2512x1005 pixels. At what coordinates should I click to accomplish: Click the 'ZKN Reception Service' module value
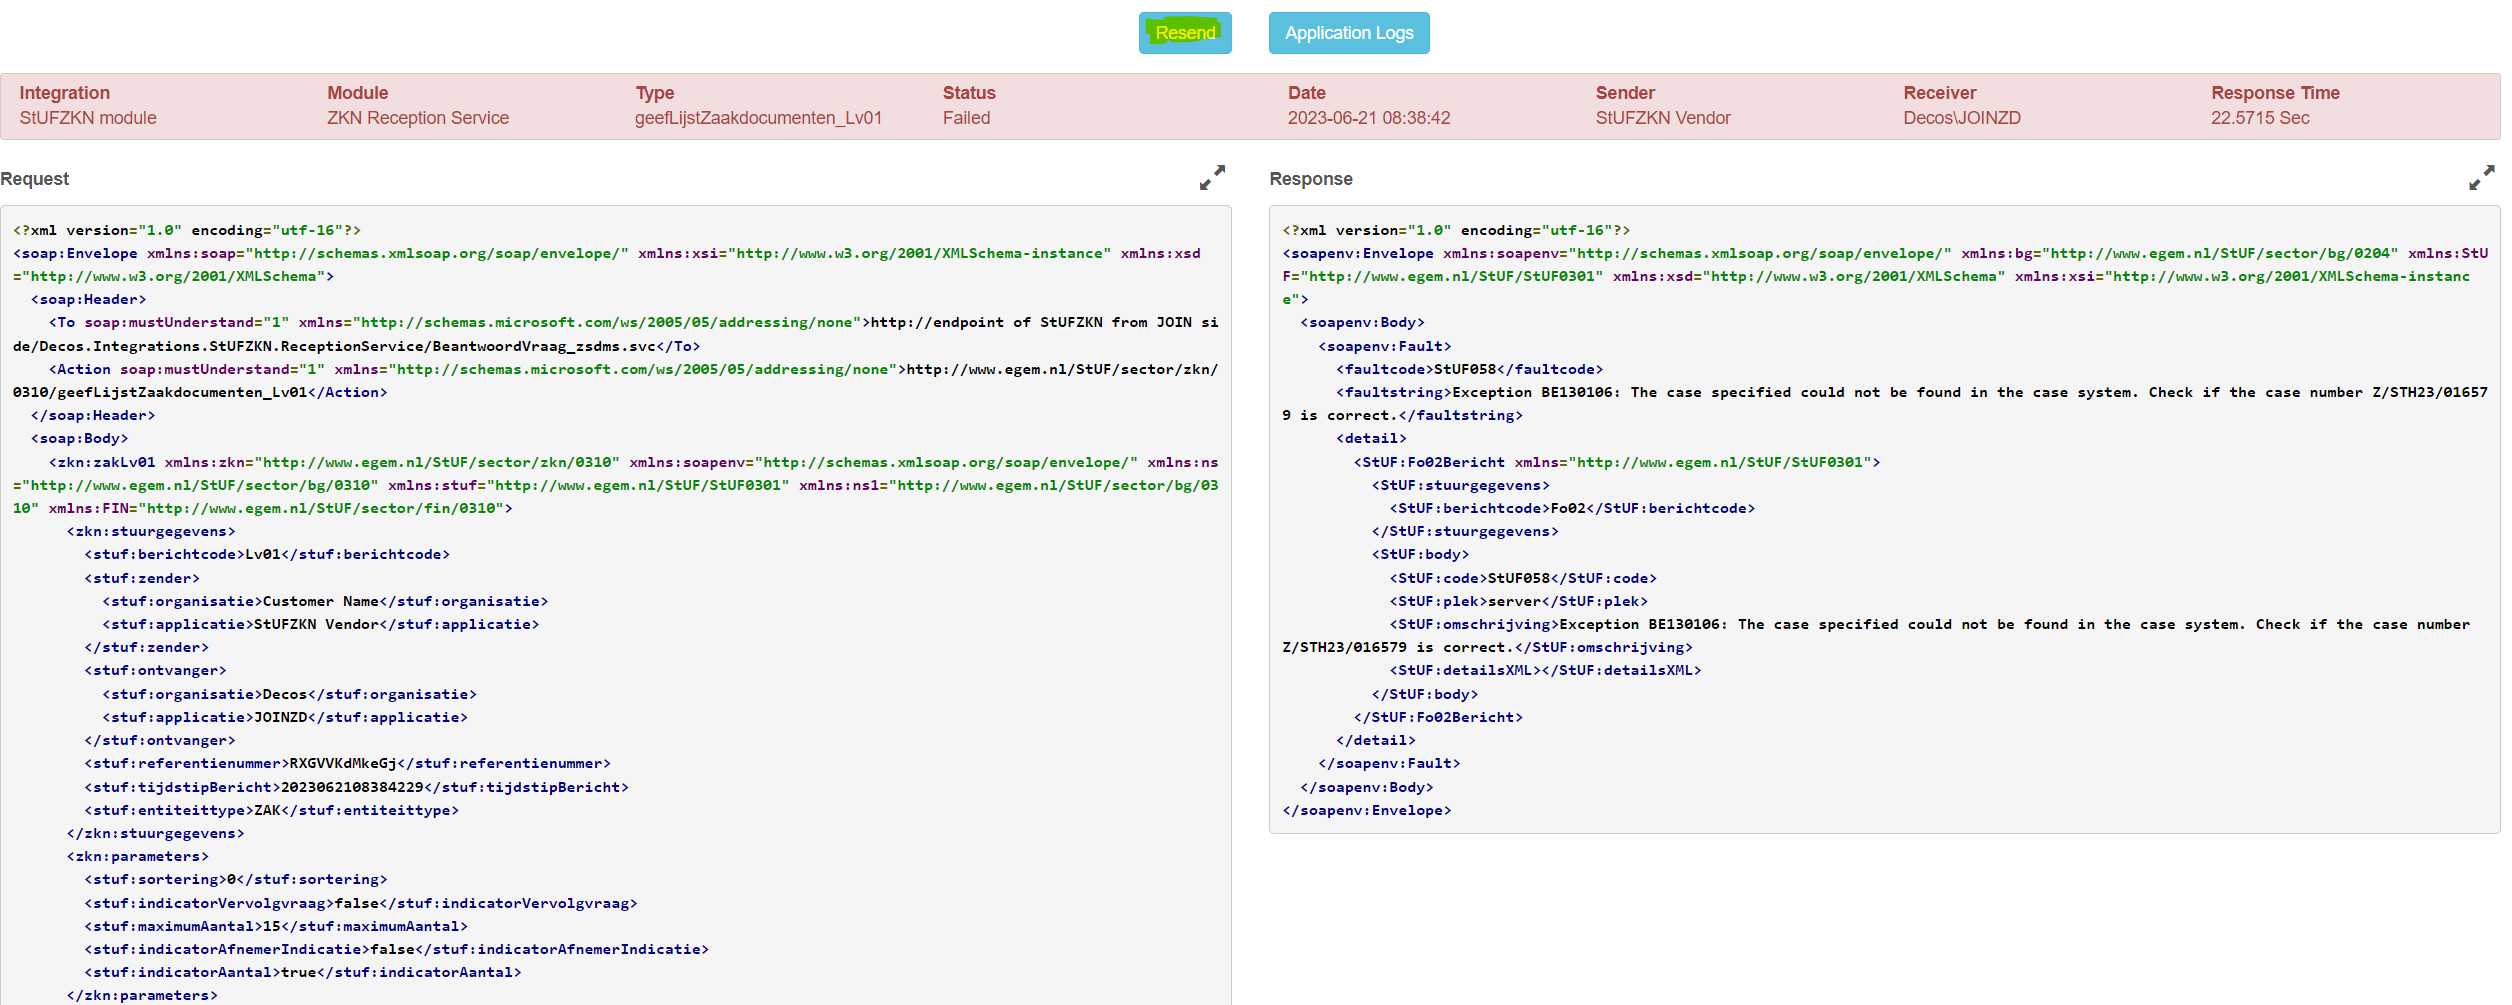click(x=418, y=118)
